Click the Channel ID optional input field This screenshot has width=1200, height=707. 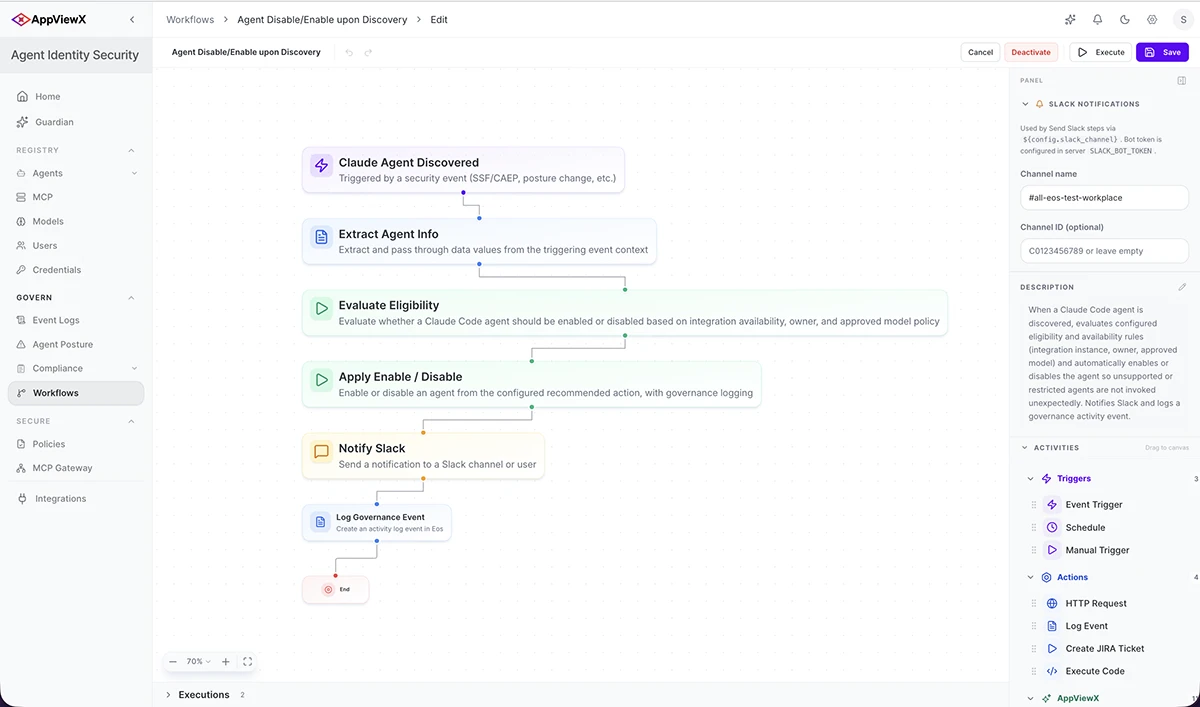1104,251
